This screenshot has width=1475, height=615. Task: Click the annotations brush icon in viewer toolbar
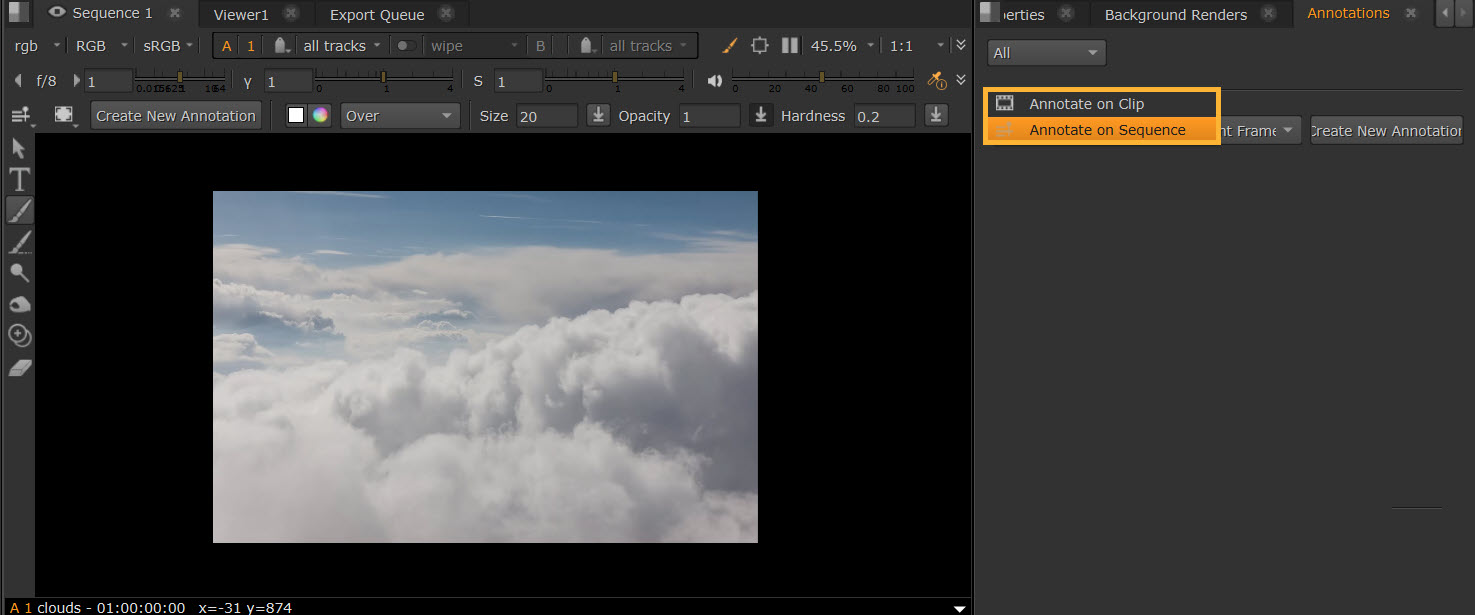(730, 46)
